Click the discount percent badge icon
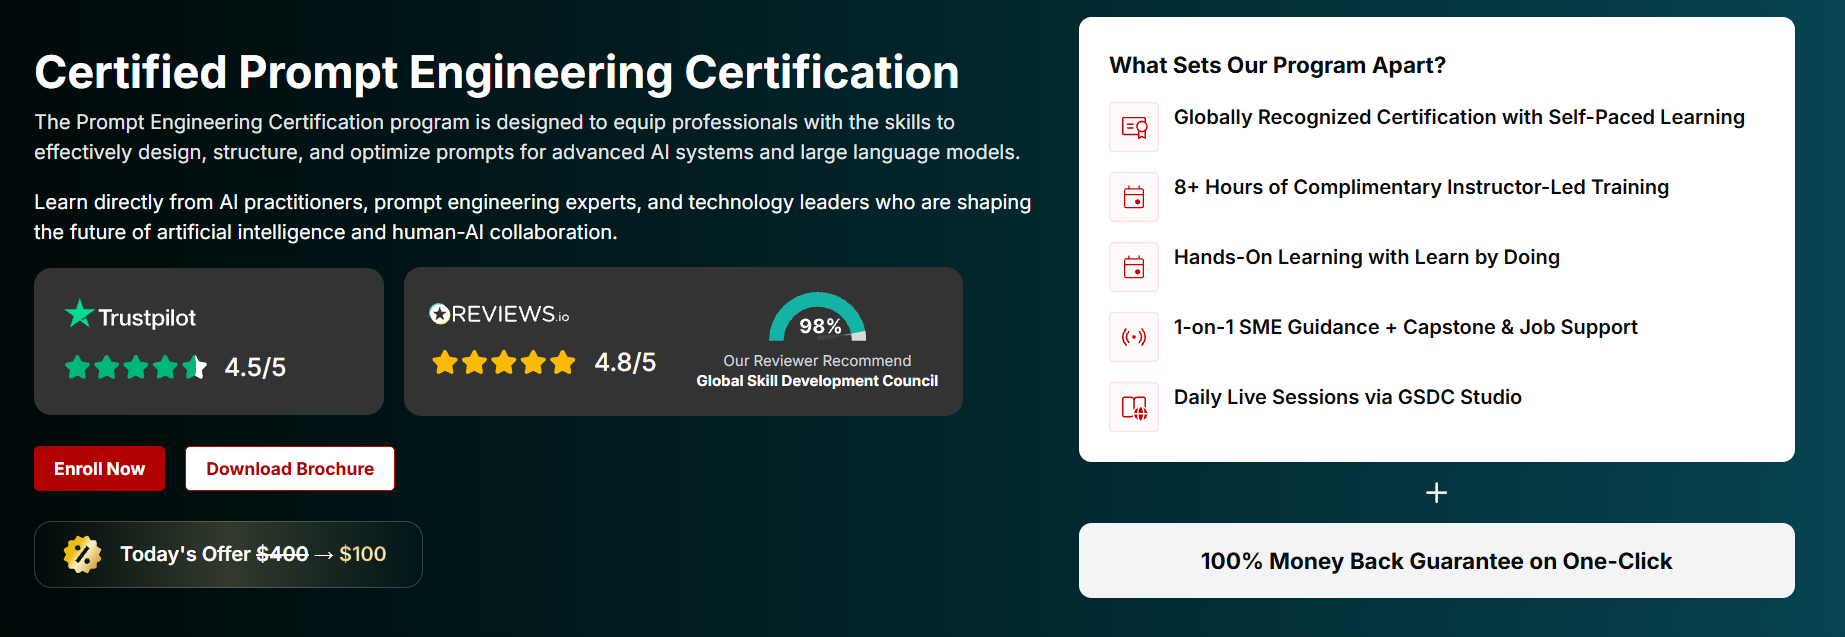Viewport: 1845px width, 637px height. (82, 554)
